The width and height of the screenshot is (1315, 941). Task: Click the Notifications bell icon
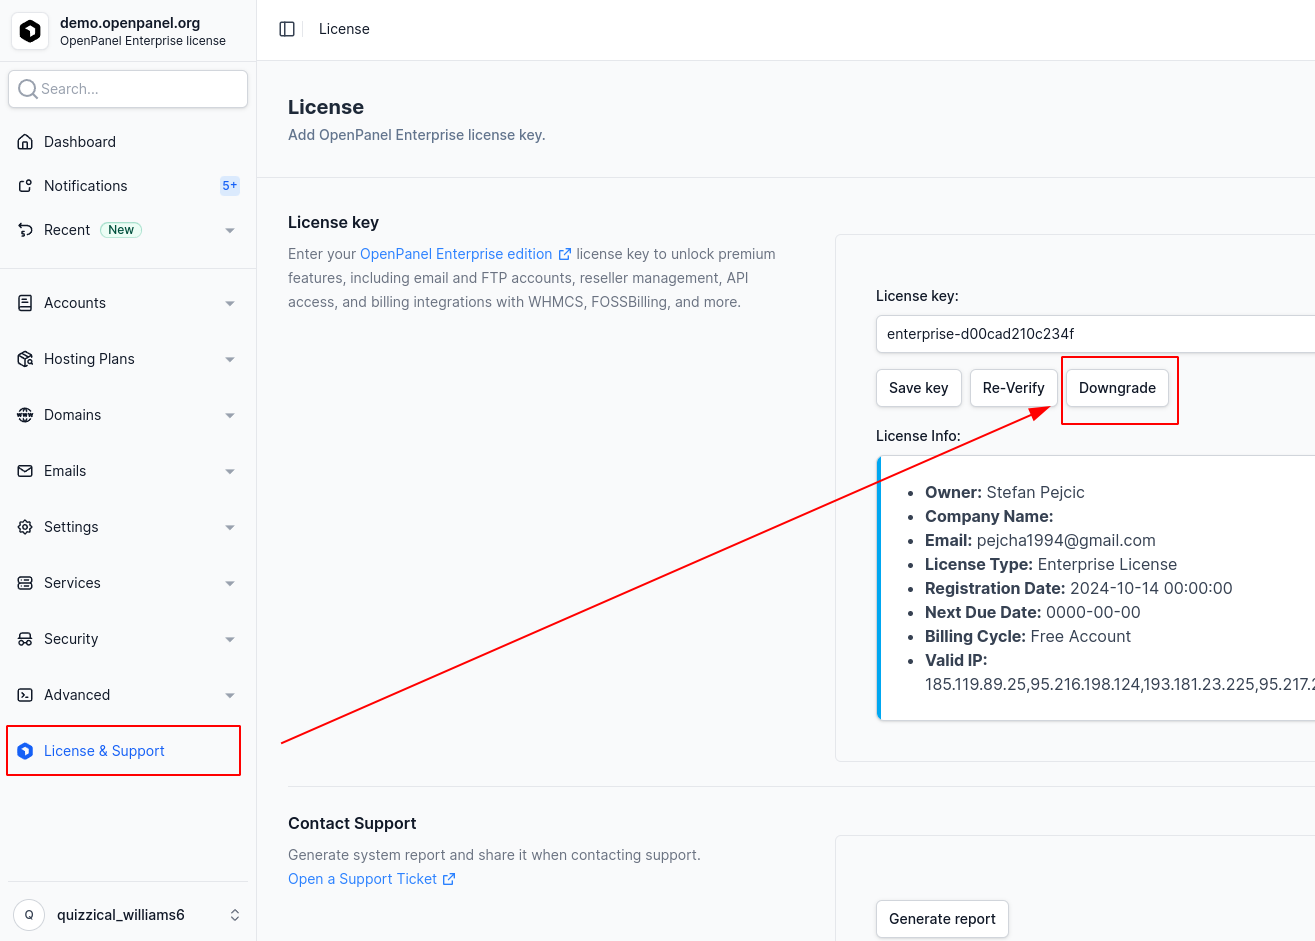coord(25,186)
